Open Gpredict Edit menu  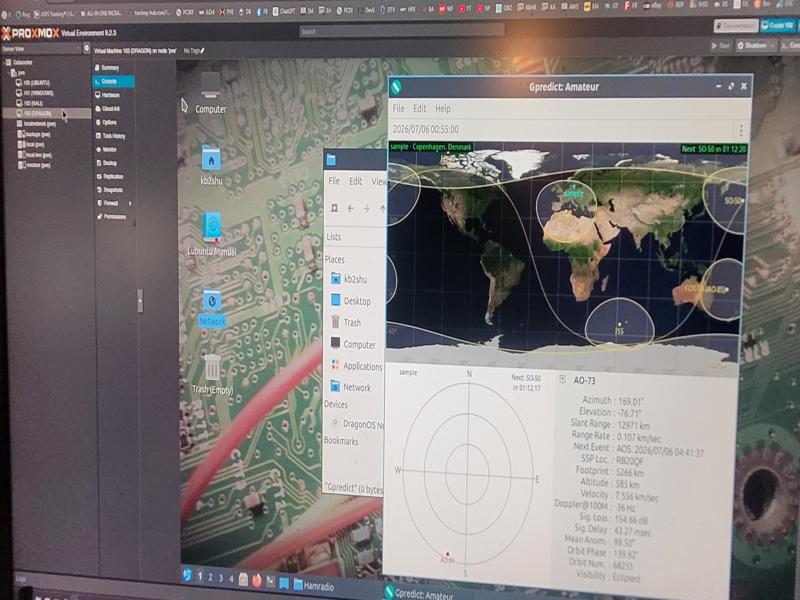click(x=419, y=108)
